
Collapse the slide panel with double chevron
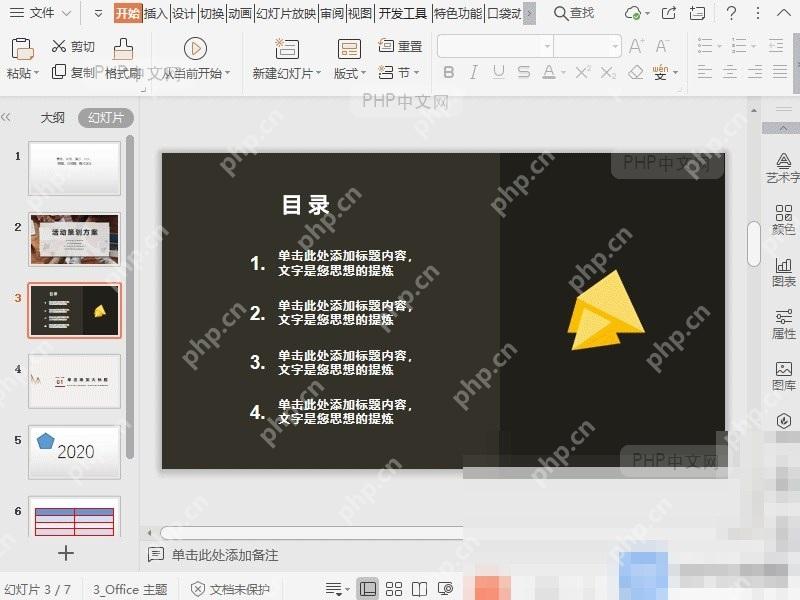click(x=6, y=117)
